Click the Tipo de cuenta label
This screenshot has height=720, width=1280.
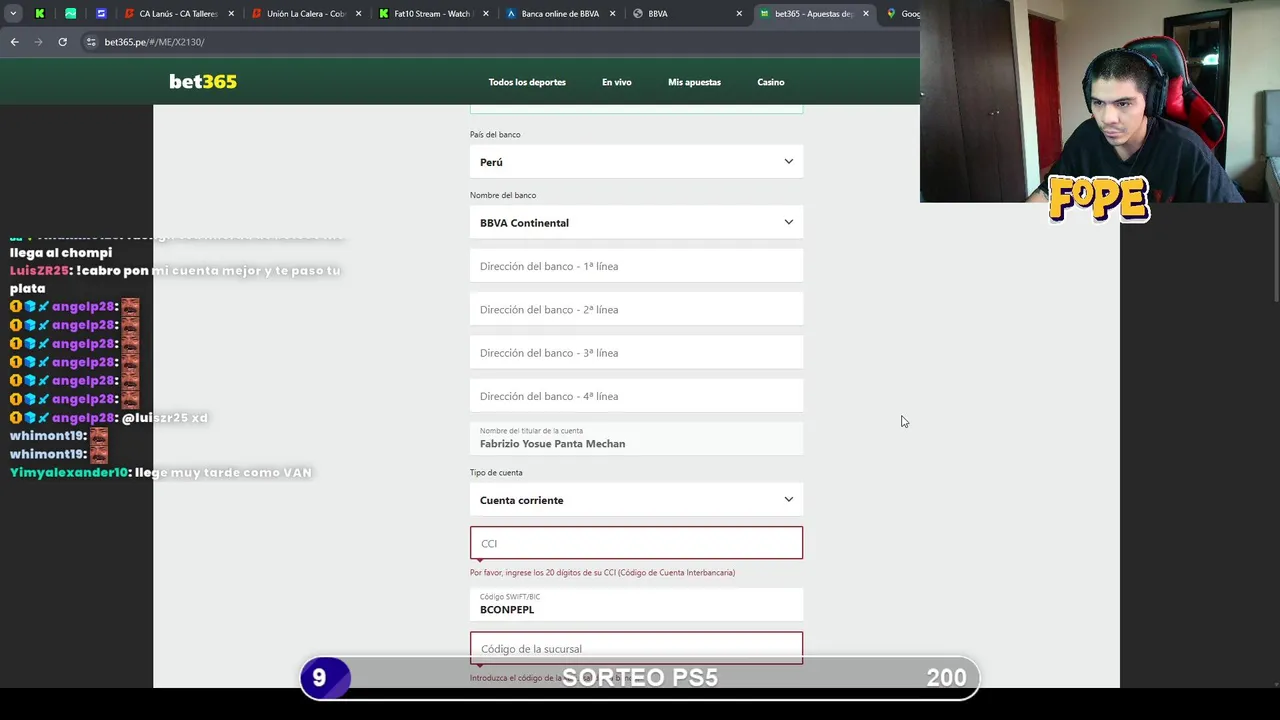click(496, 472)
